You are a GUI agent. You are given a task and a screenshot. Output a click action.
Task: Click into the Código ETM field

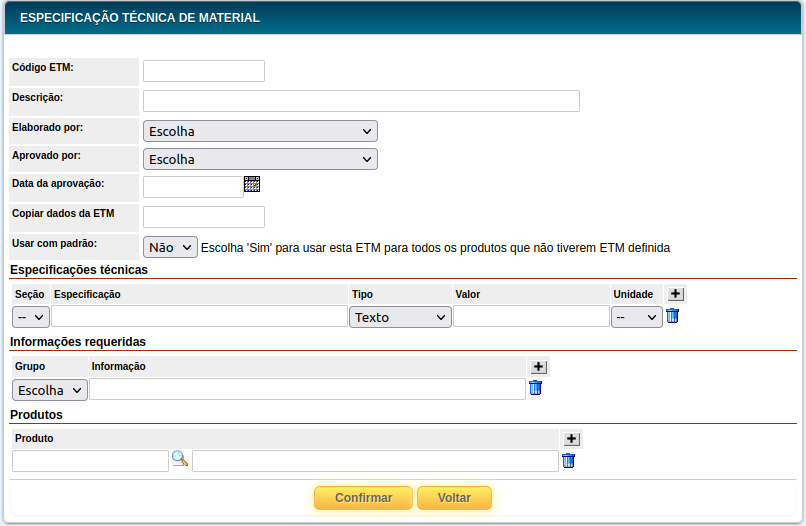click(x=204, y=71)
